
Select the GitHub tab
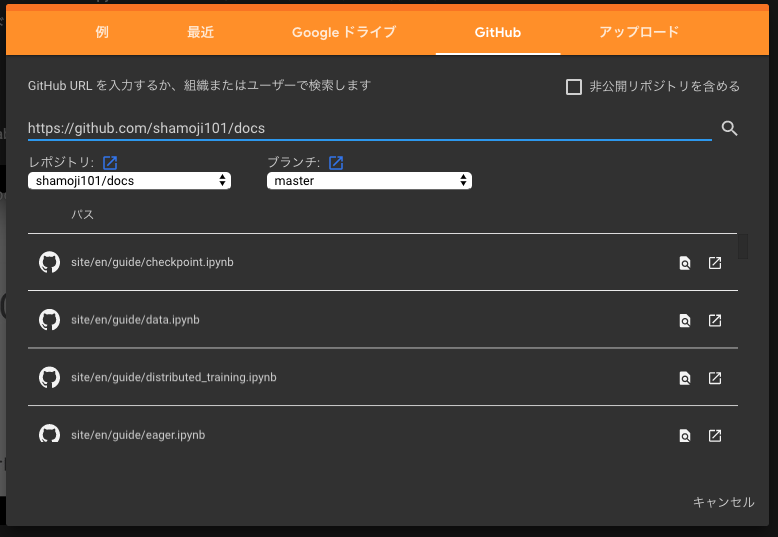pyautogui.click(x=498, y=32)
